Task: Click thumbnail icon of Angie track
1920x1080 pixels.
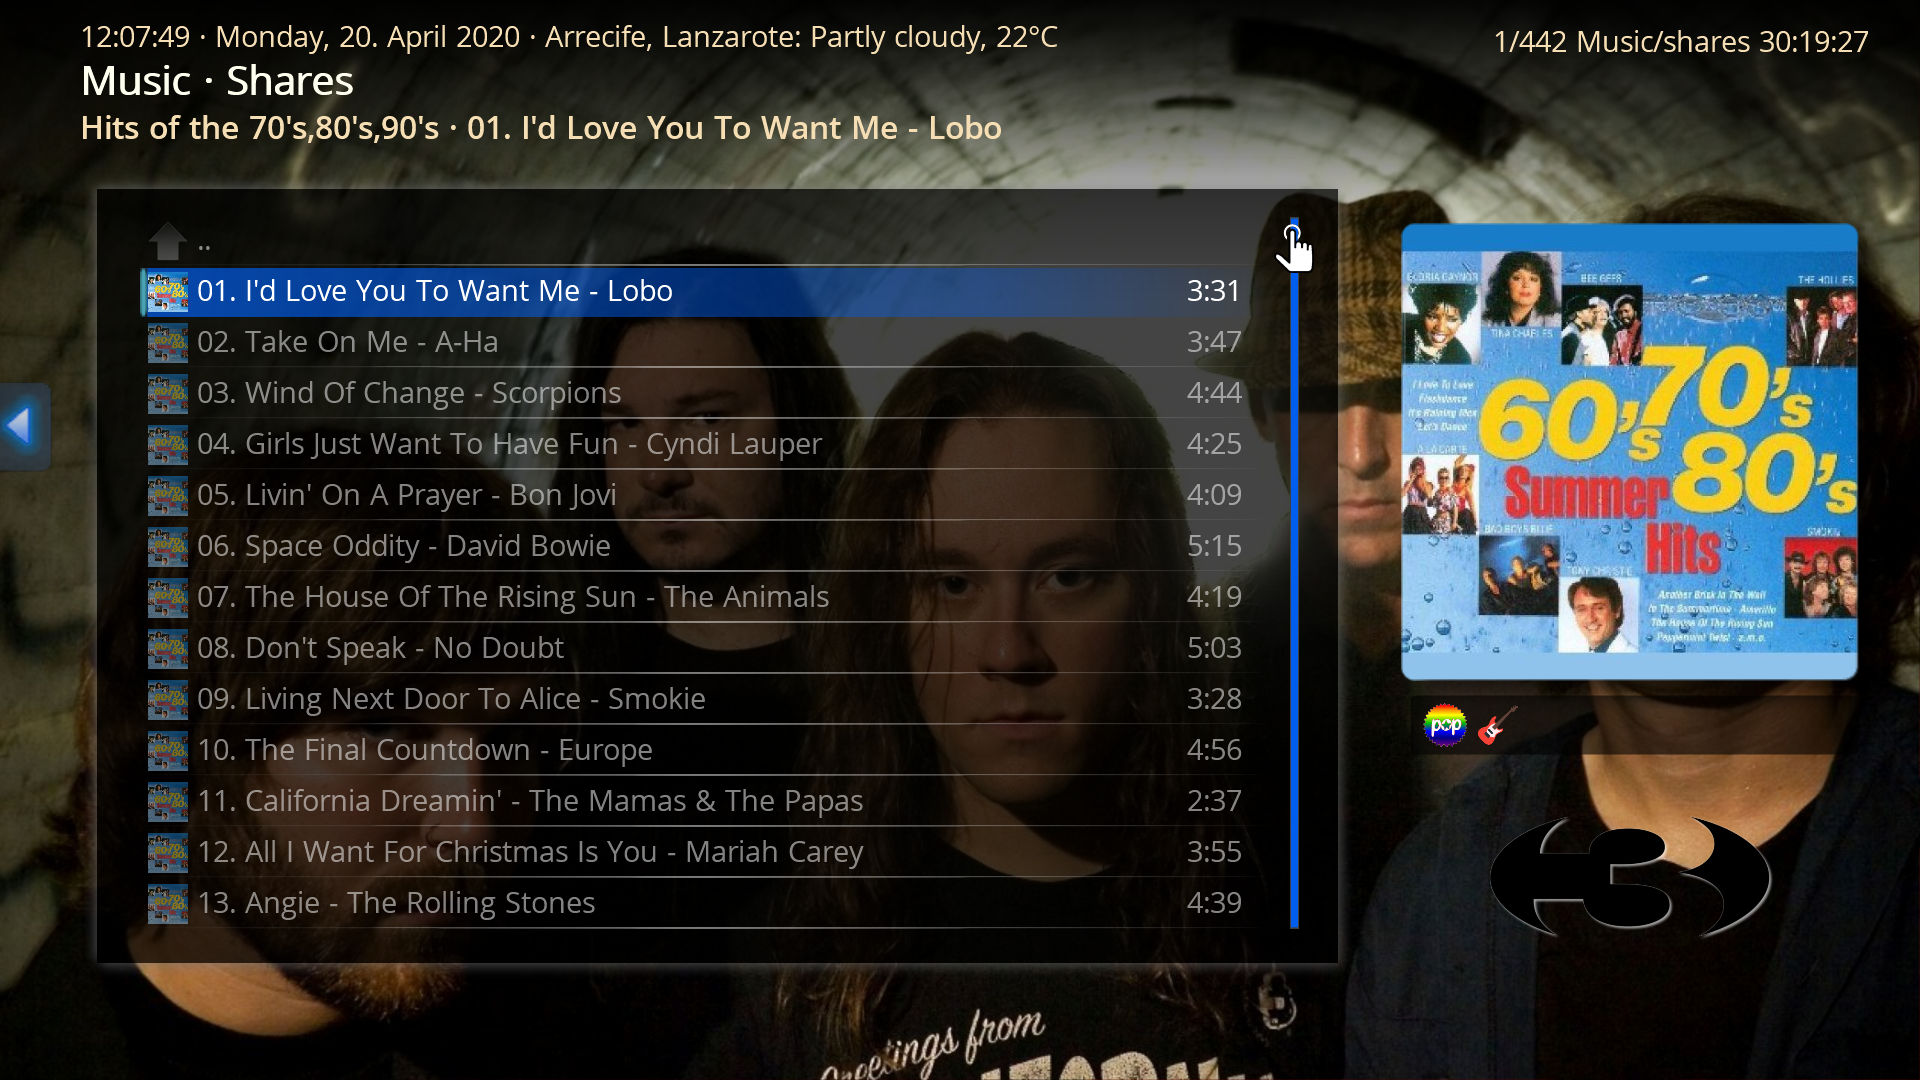Action: click(167, 903)
